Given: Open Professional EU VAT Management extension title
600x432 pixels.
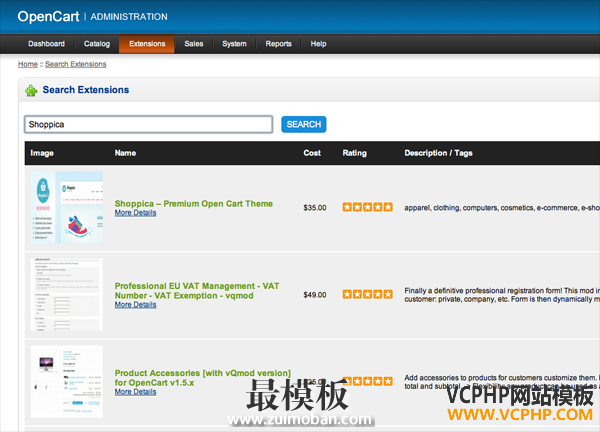Looking at the screenshot, I should tap(197, 291).
